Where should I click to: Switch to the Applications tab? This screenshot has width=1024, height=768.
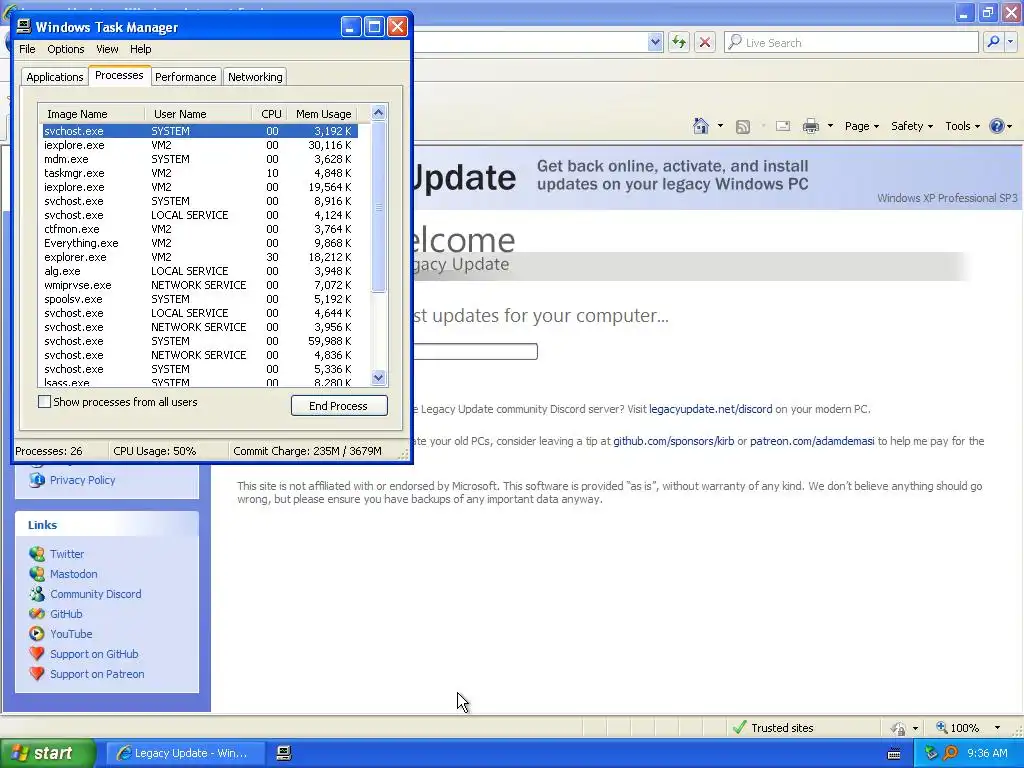point(55,77)
